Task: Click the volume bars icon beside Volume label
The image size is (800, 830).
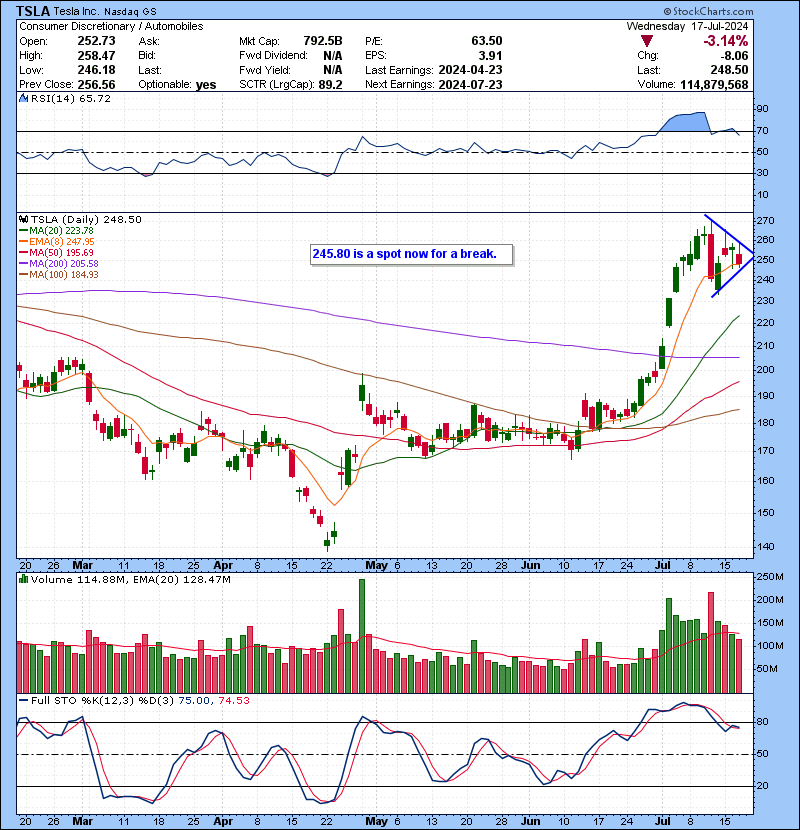Action: click(x=24, y=579)
